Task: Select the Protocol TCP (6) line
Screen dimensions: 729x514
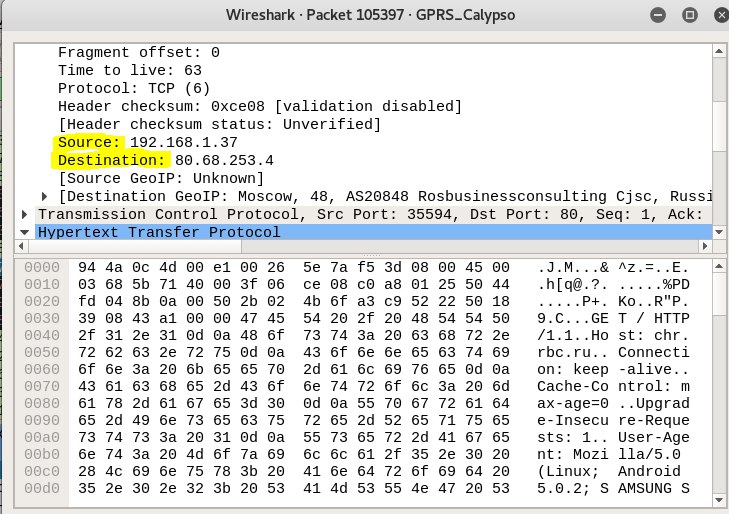Action: click(134, 88)
